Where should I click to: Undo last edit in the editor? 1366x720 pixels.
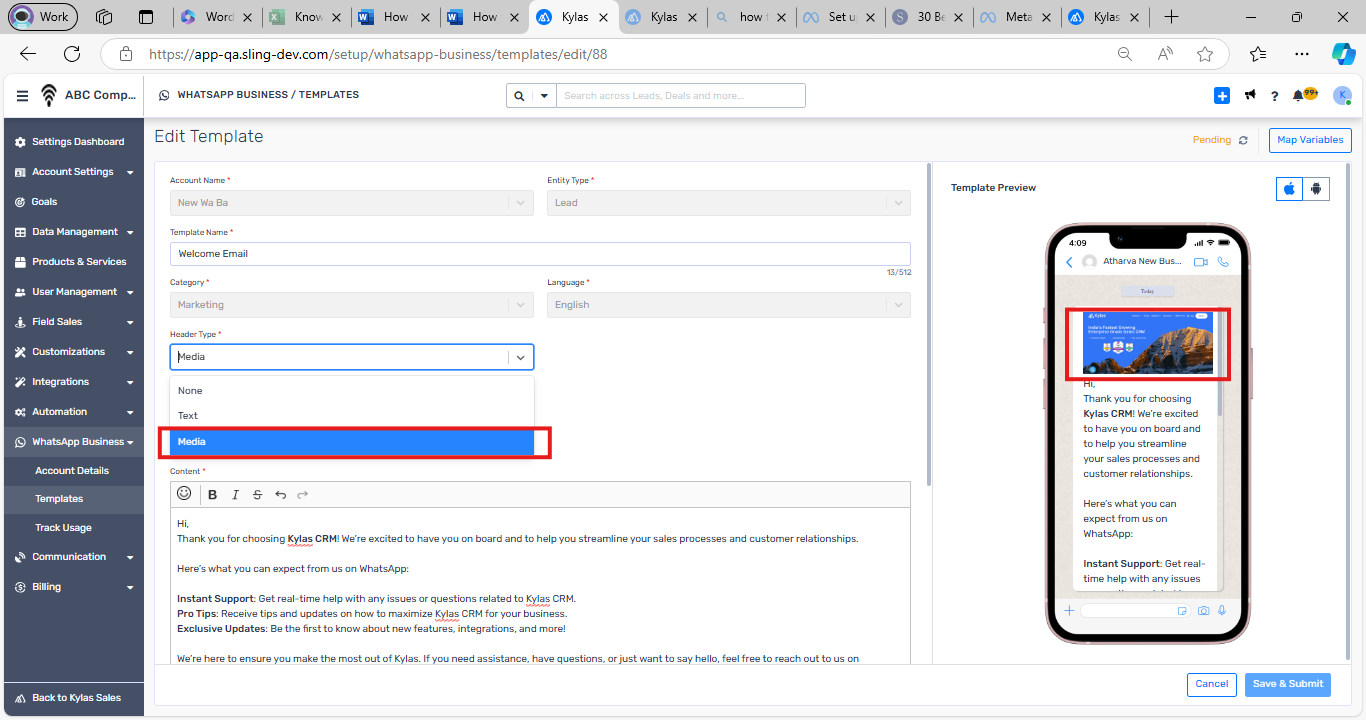coord(280,495)
